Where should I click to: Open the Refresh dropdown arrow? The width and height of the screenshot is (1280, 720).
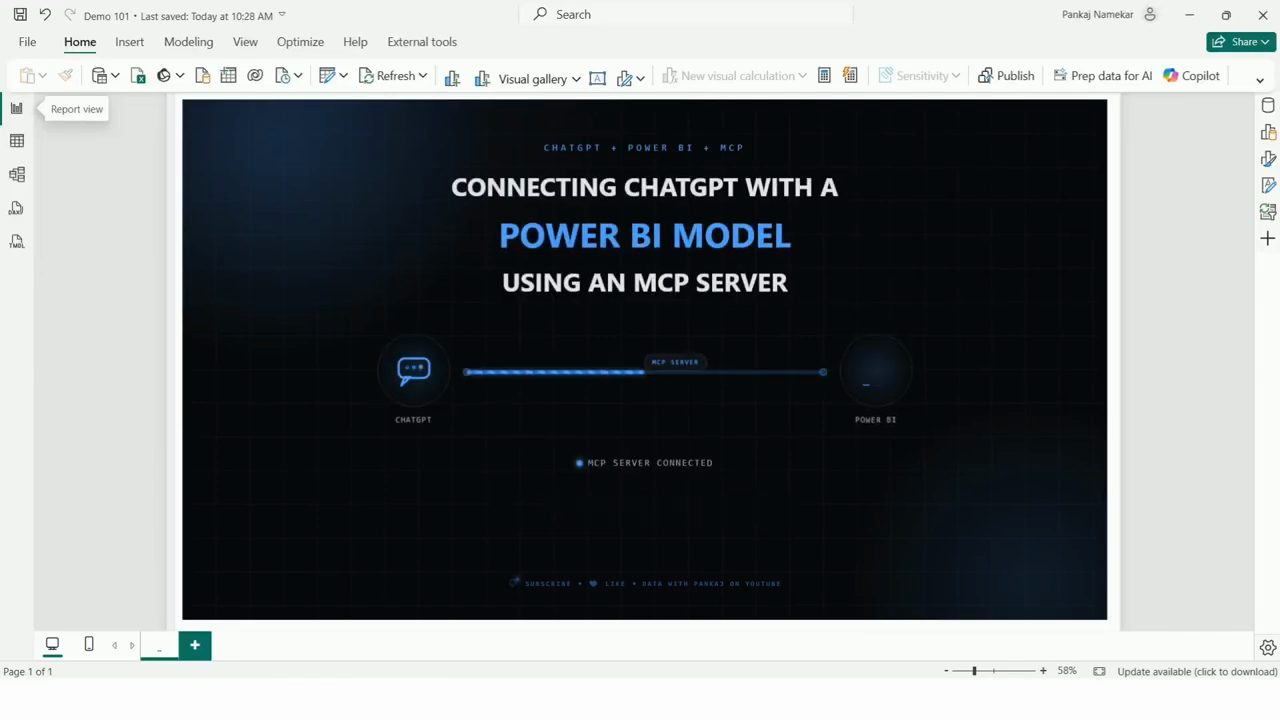tap(423, 76)
